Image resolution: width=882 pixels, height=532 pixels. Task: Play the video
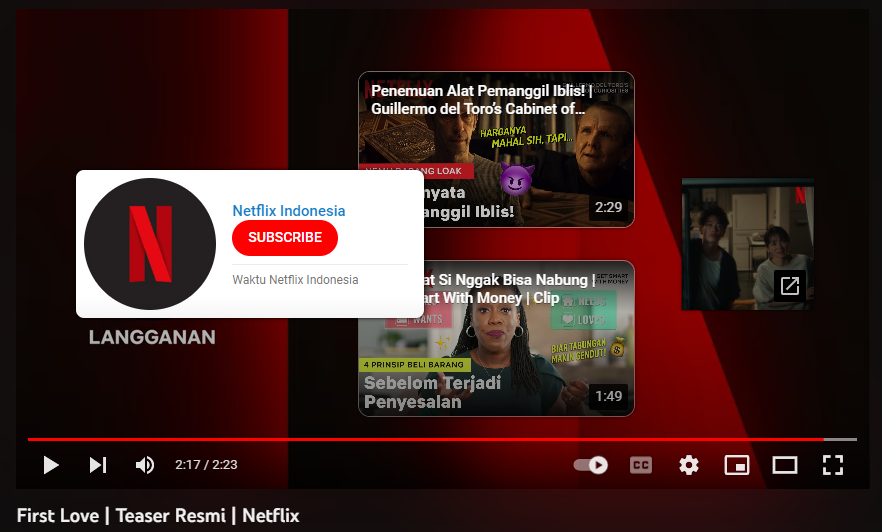coord(51,465)
